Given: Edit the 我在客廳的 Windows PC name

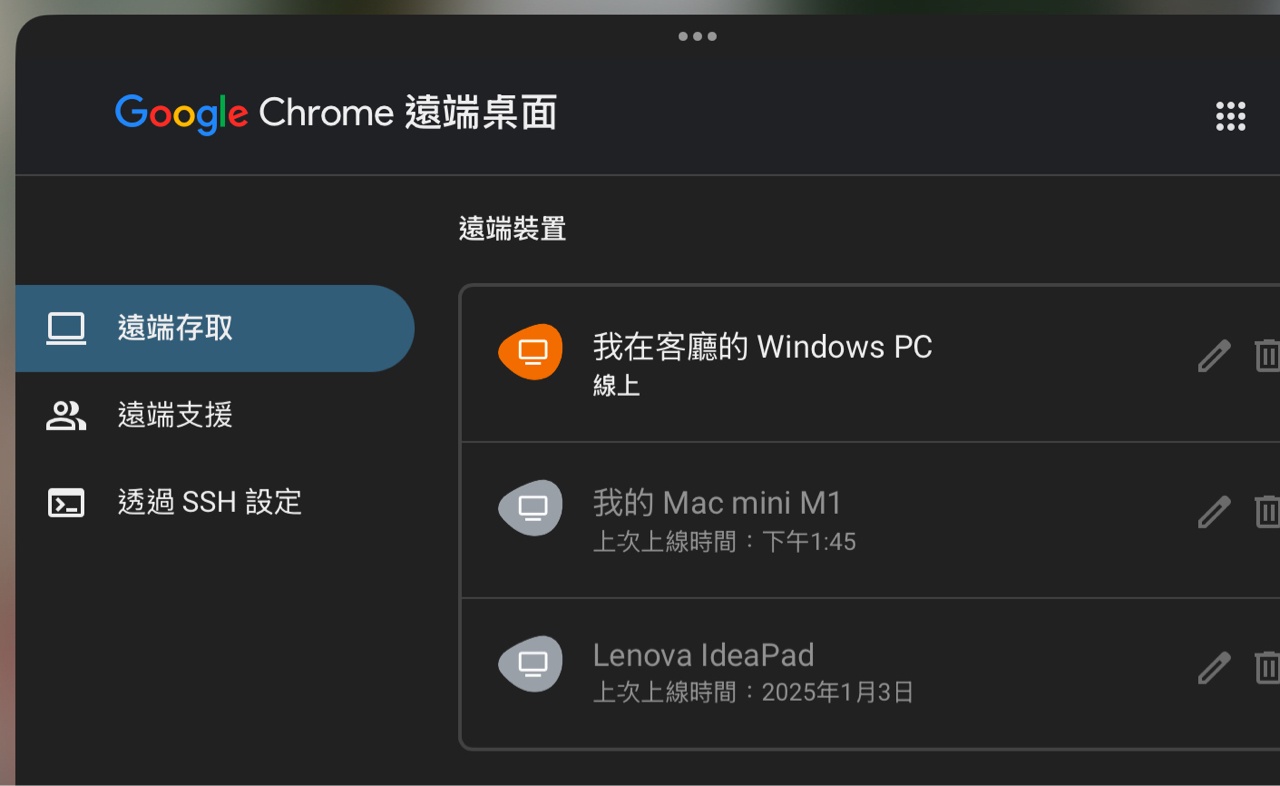Looking at the screenshot, I should 1214,355.
